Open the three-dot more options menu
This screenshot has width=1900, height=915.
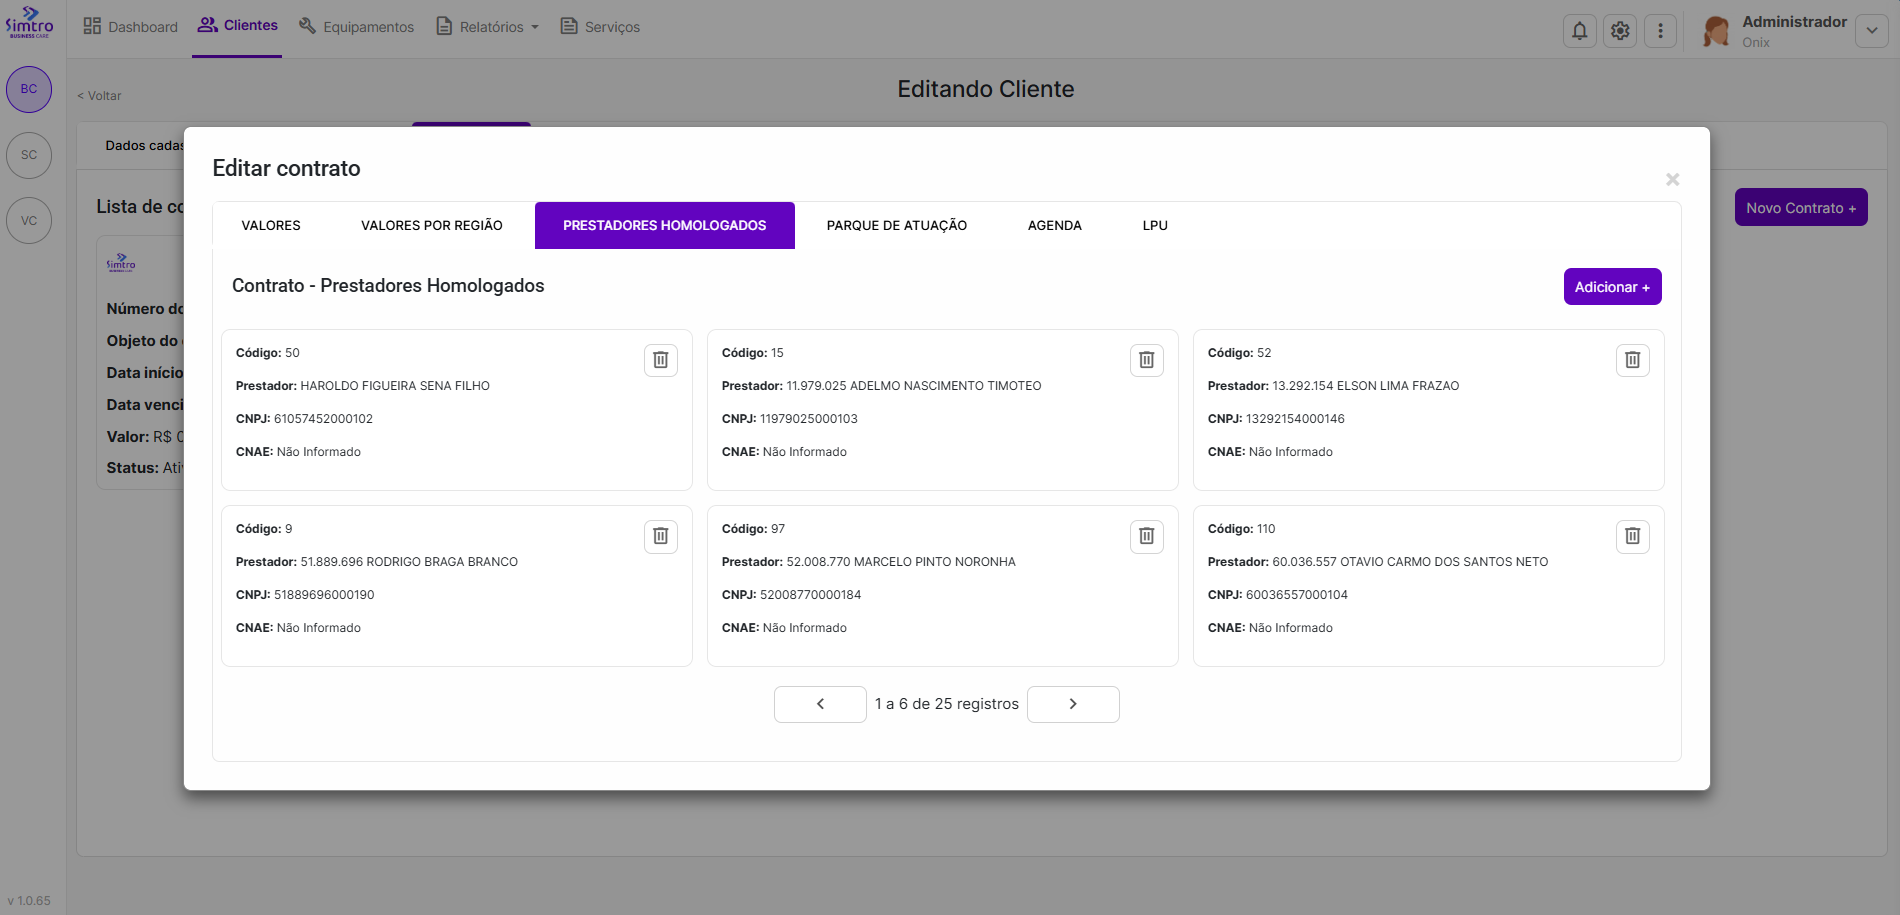coord(1660,31)
